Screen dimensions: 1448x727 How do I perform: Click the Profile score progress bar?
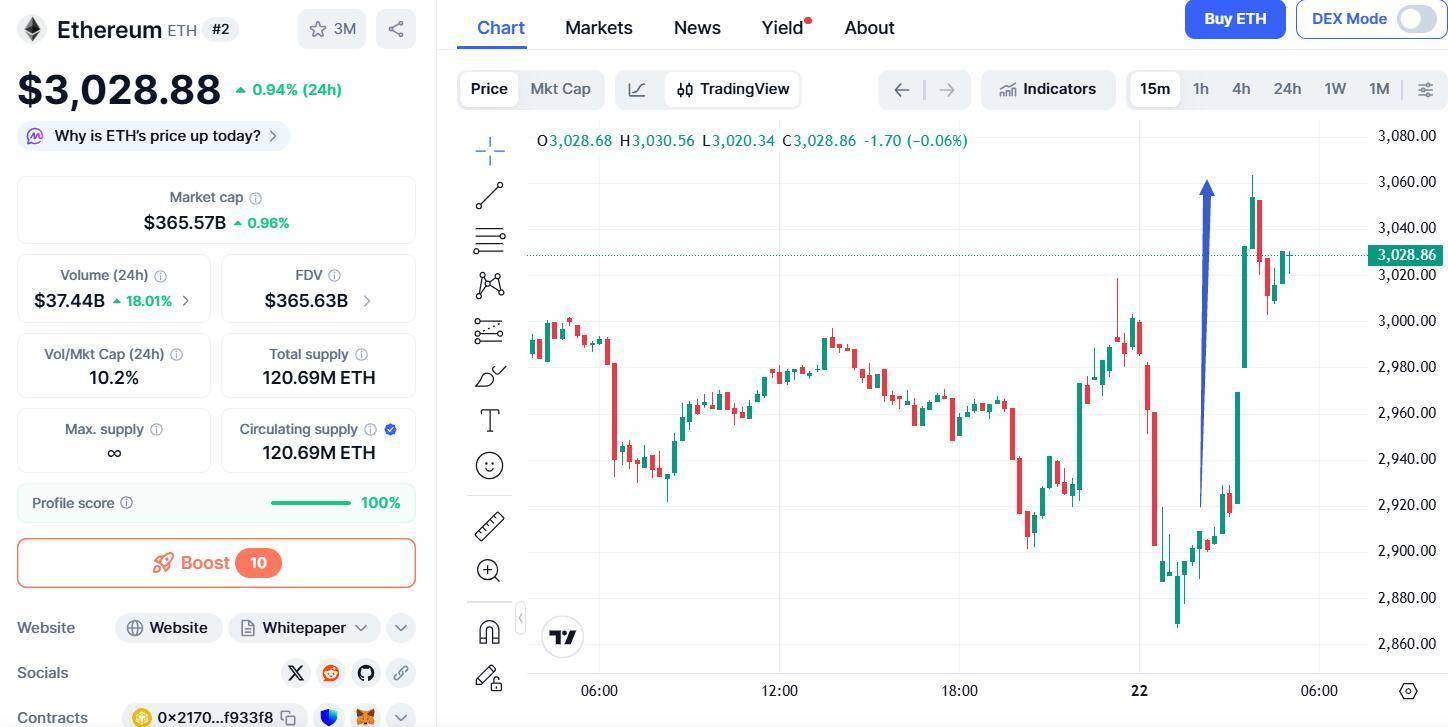pos(310,503)
